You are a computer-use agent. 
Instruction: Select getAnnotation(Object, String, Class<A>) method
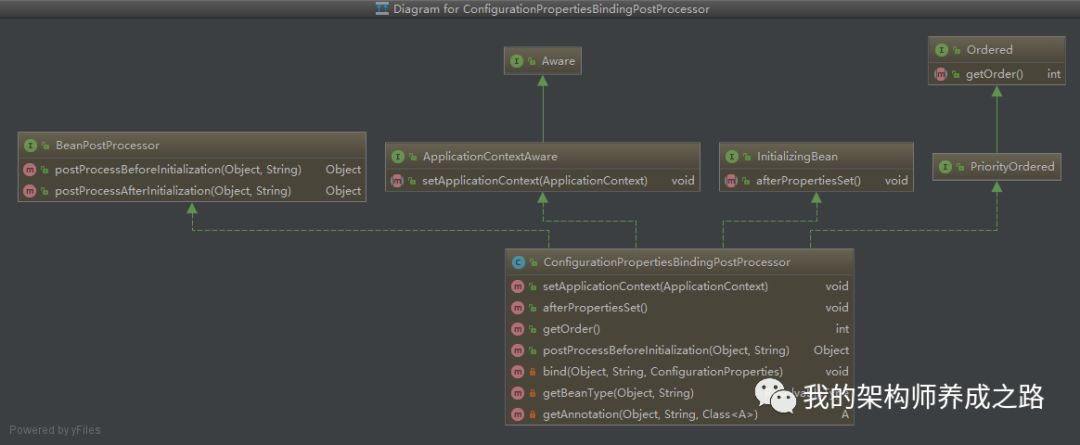[650, 414]
